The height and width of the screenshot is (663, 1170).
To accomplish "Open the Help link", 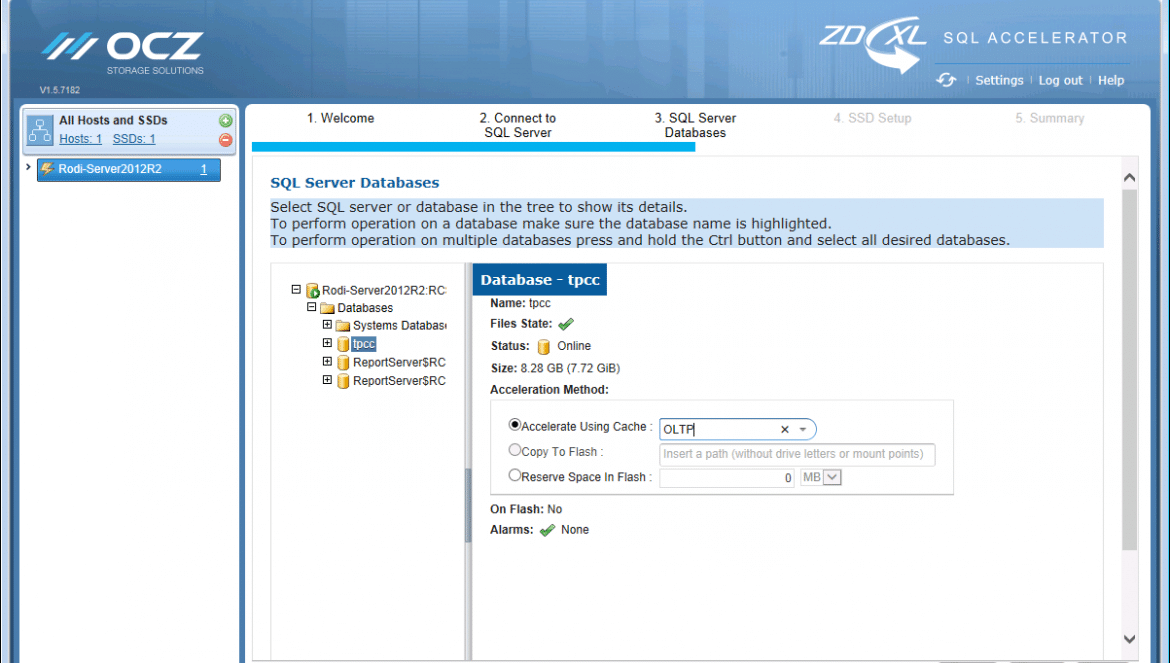I will tap(1111, 81).
